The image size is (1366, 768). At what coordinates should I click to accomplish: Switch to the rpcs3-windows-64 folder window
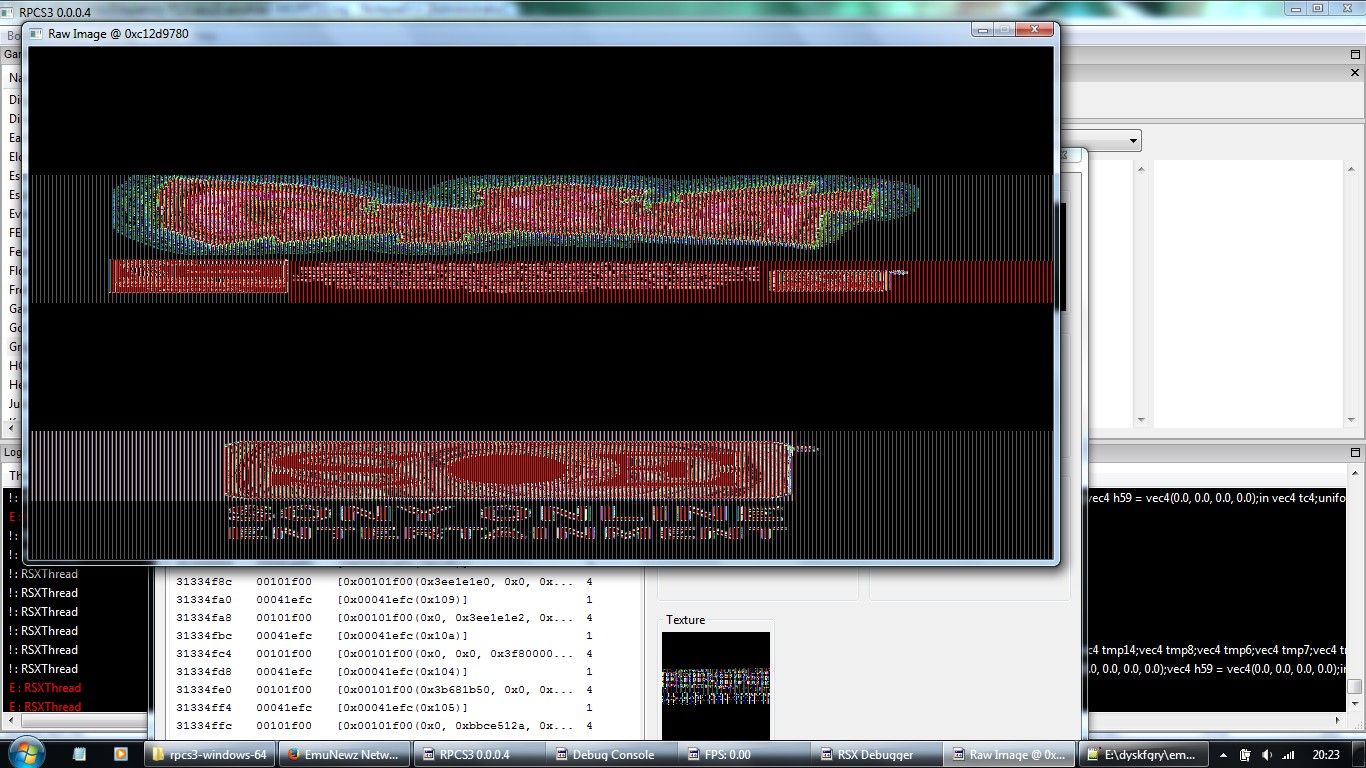pos(208,754)
